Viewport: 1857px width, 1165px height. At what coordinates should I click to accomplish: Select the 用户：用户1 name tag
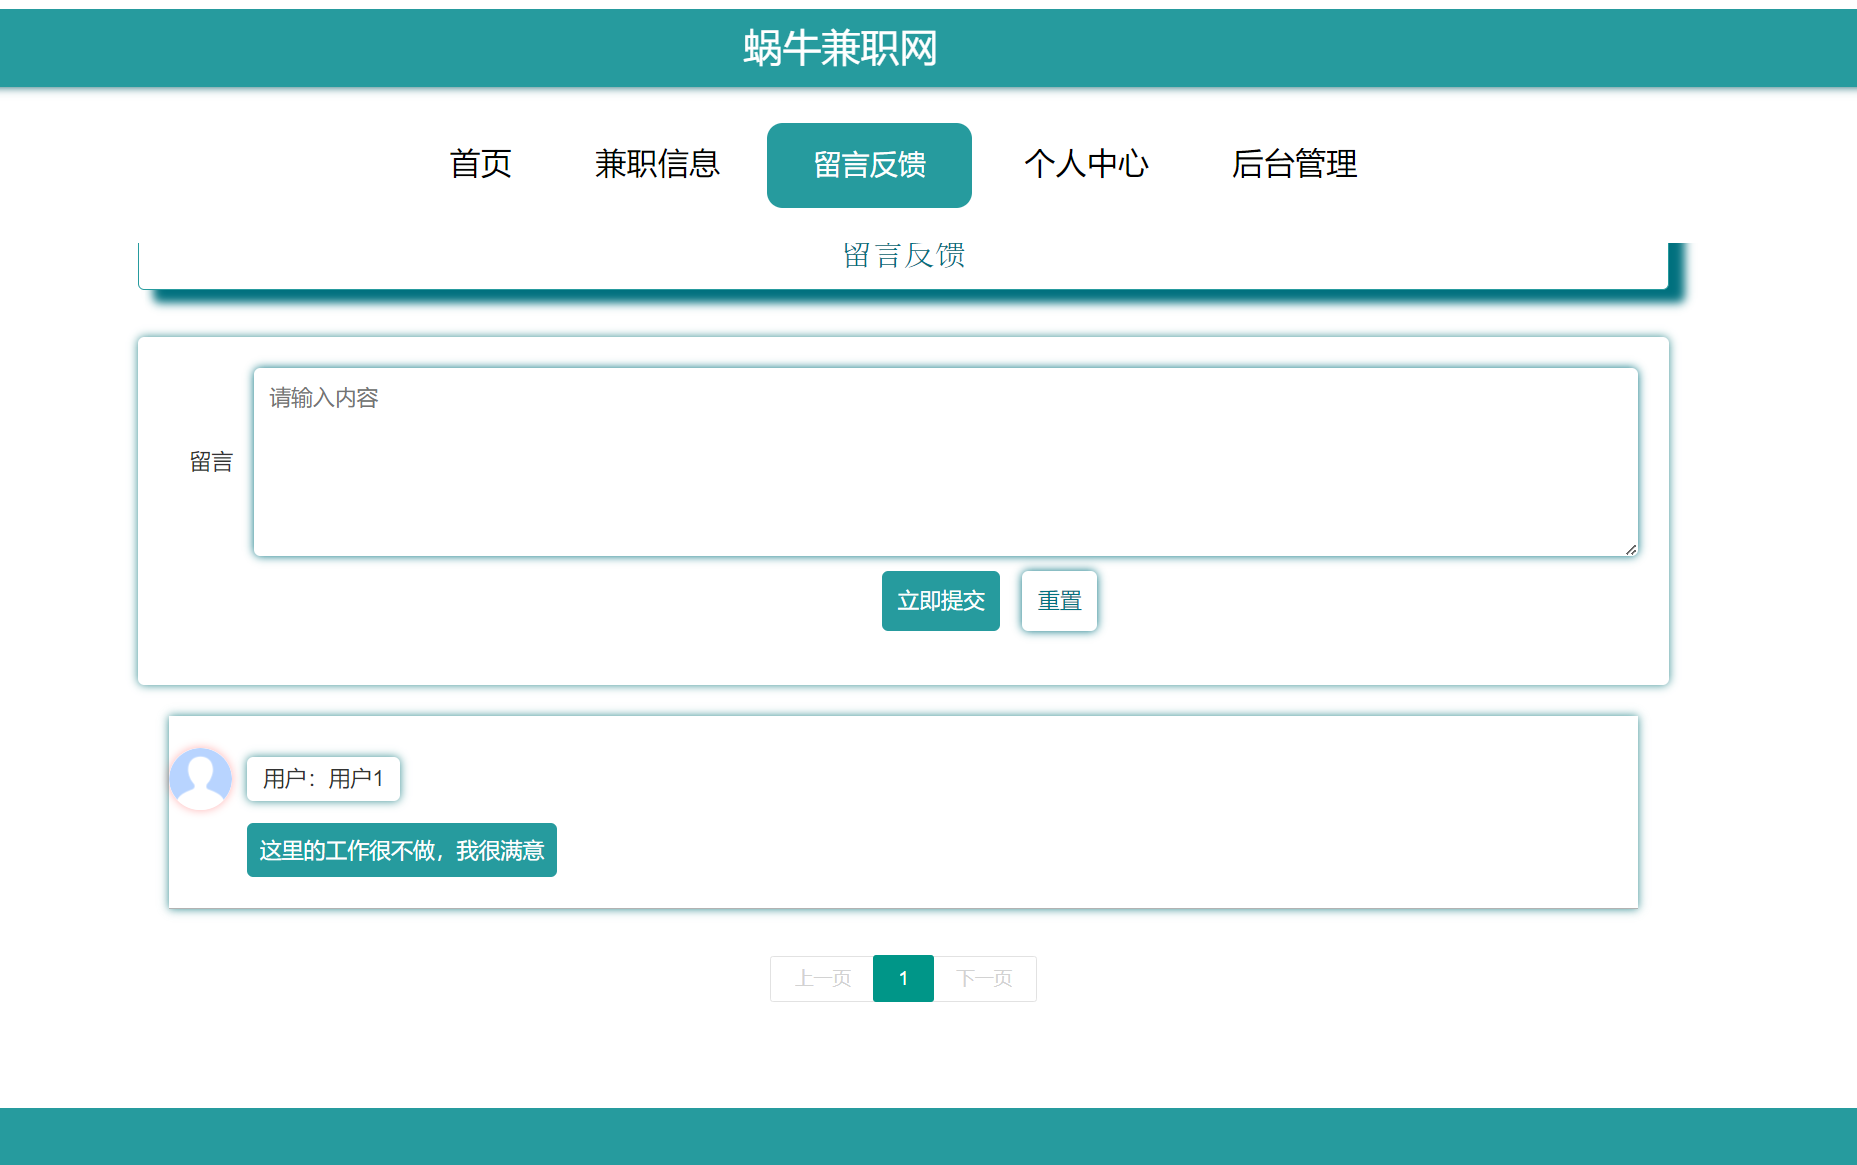(x=323, y=779)
